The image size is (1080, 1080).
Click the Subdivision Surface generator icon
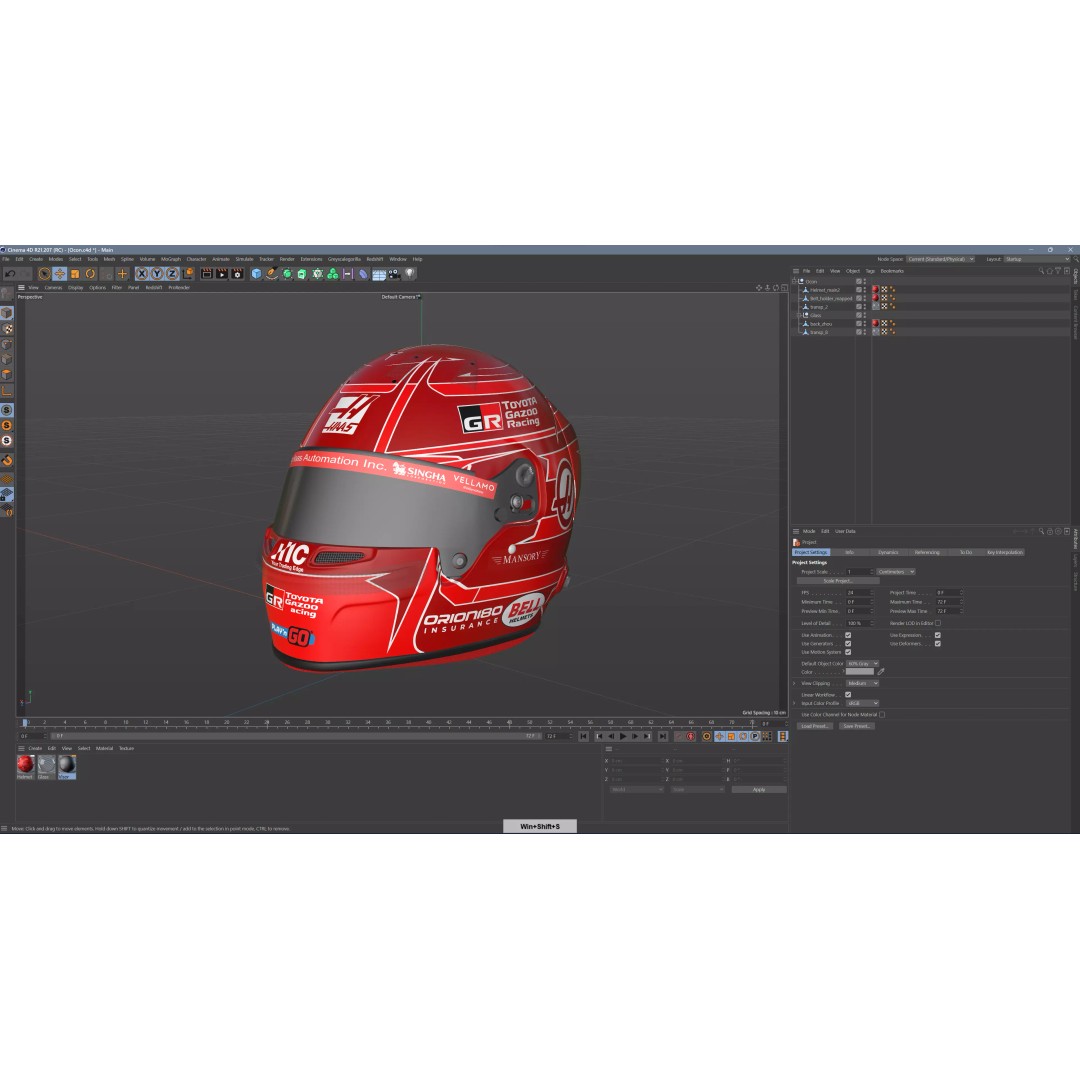pyautogui.click(x=287, y=274)
